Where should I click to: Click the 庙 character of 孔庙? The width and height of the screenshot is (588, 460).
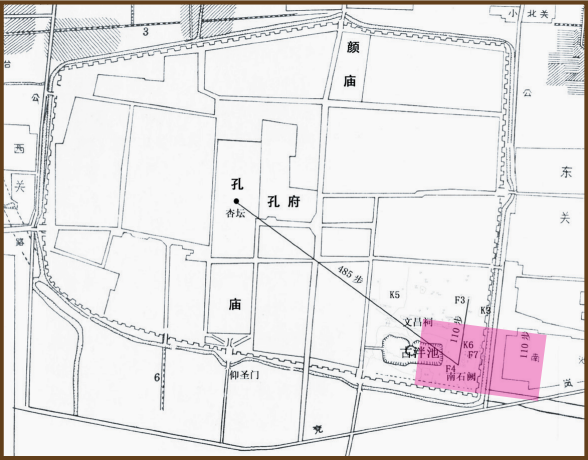(235, 304)
